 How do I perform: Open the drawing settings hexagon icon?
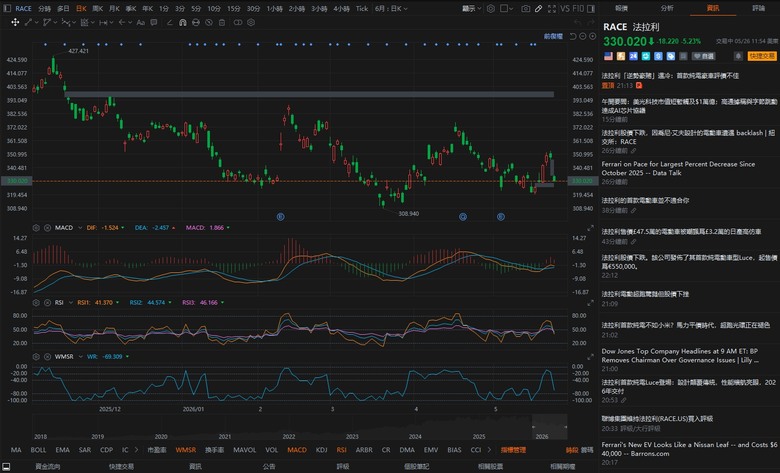click(x=251, y=22)
